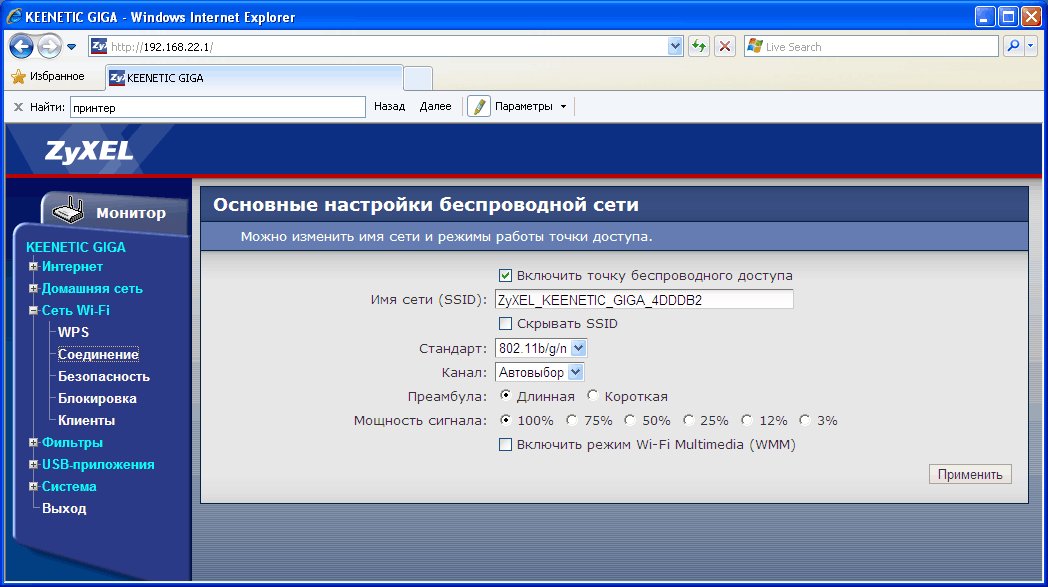Select the KEENETIC GIGA browser tab

(x=254, y=78)
